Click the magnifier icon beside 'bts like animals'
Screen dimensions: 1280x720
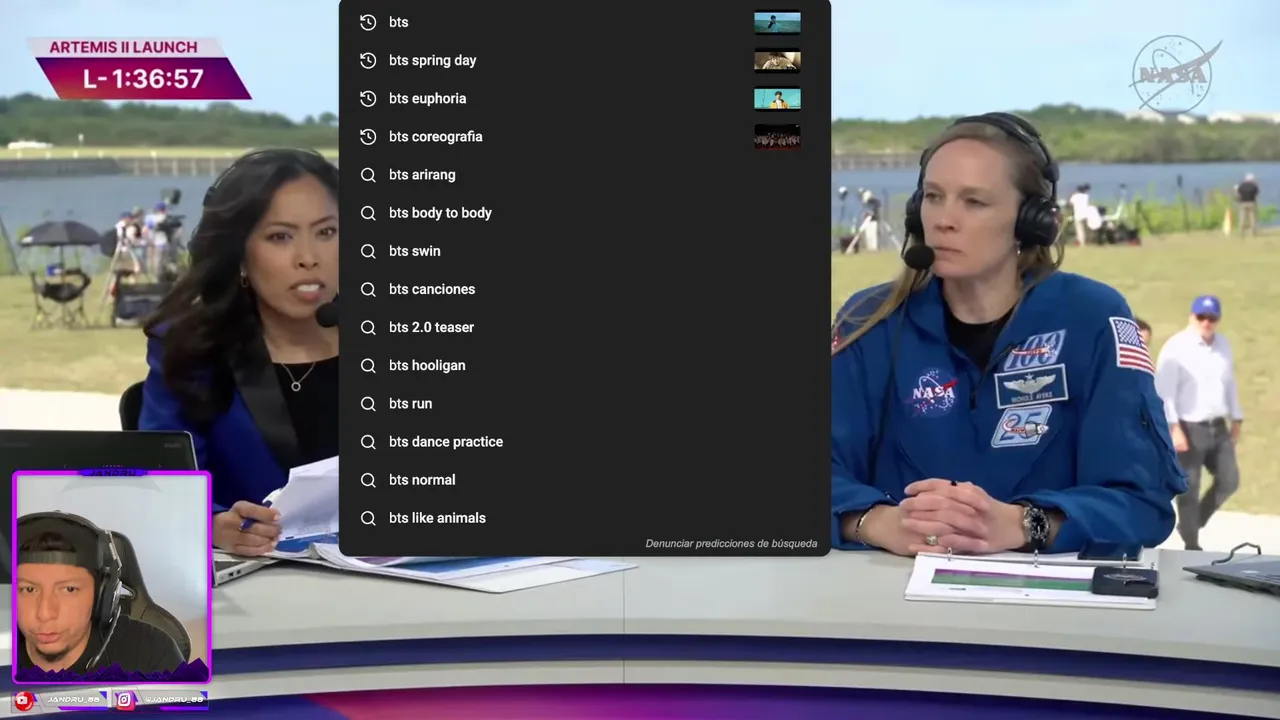pos(368,518)
